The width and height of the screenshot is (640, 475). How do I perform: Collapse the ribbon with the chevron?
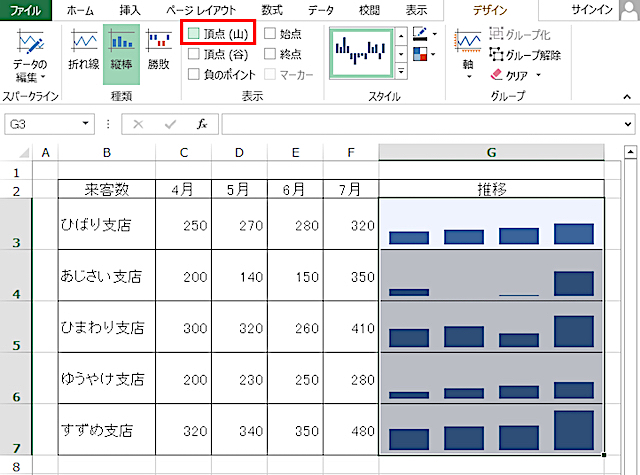coord(627,97)
